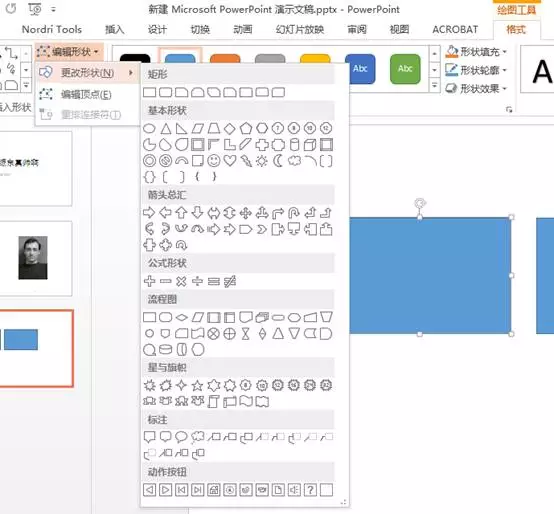This screenshot has height=514, width=554.
Task: Select the oval shape in Basic Shapes
Action: tap(149, 128)
